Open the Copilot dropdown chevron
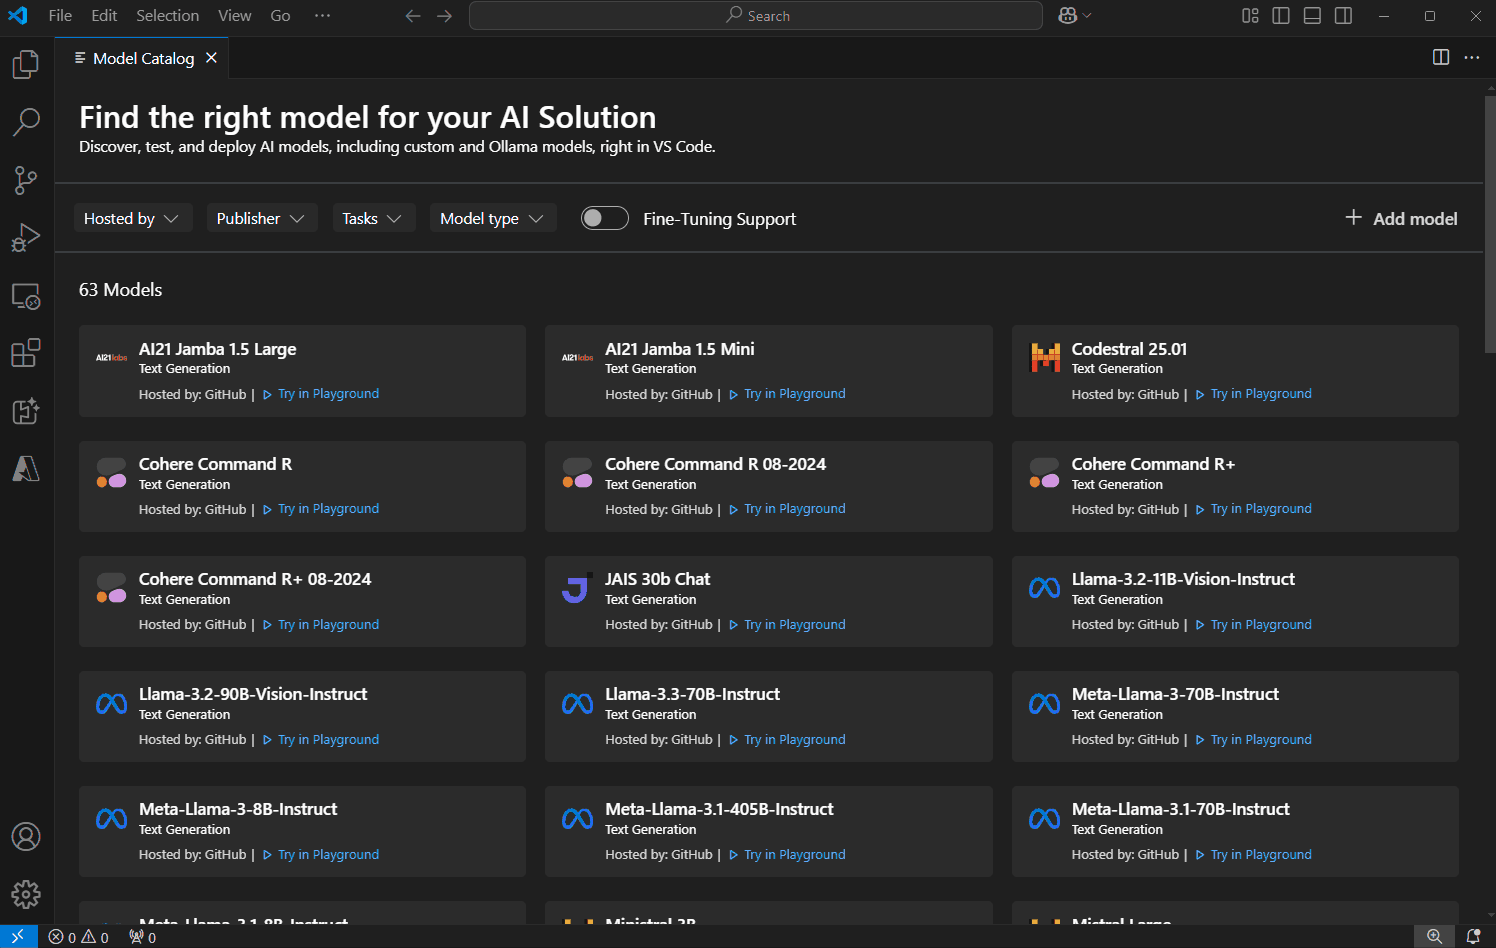The width and height of the screenshot is (1496, 948). (1087, 16)
